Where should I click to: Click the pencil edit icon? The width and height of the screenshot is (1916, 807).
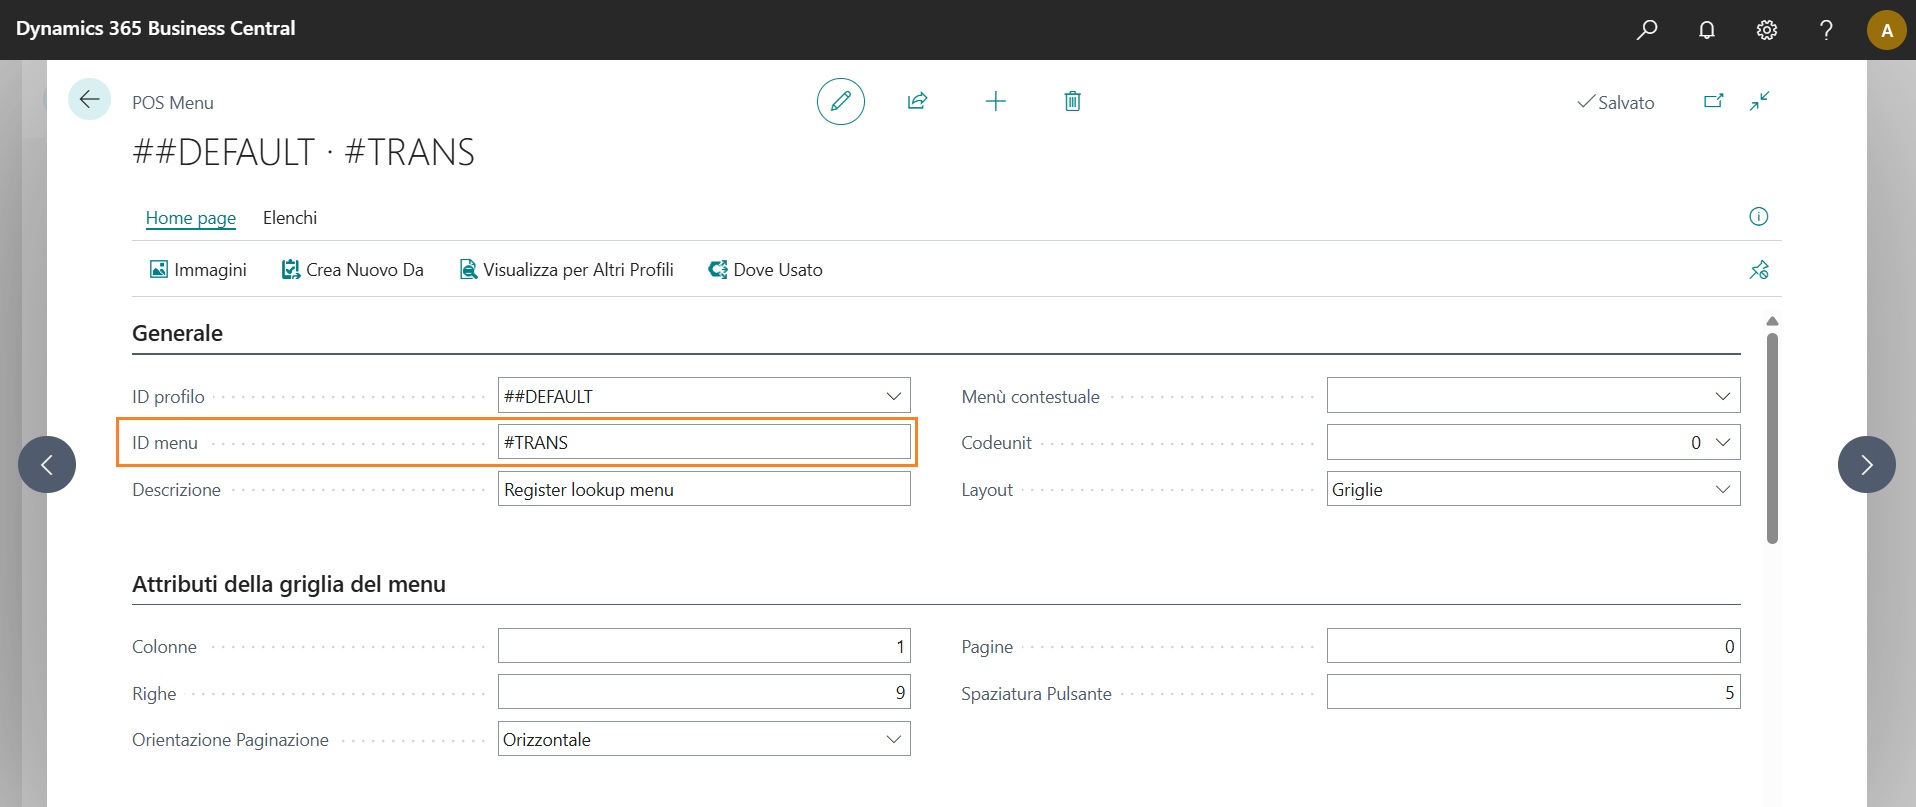840,101
